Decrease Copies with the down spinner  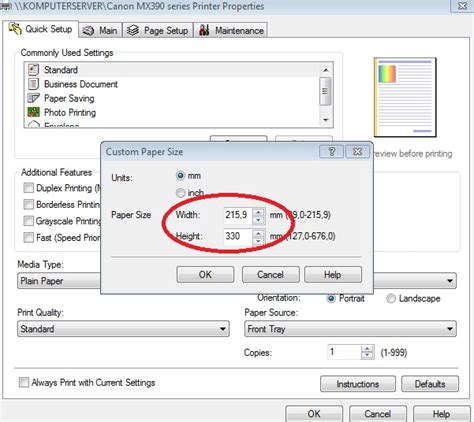(x=367, y=356)
